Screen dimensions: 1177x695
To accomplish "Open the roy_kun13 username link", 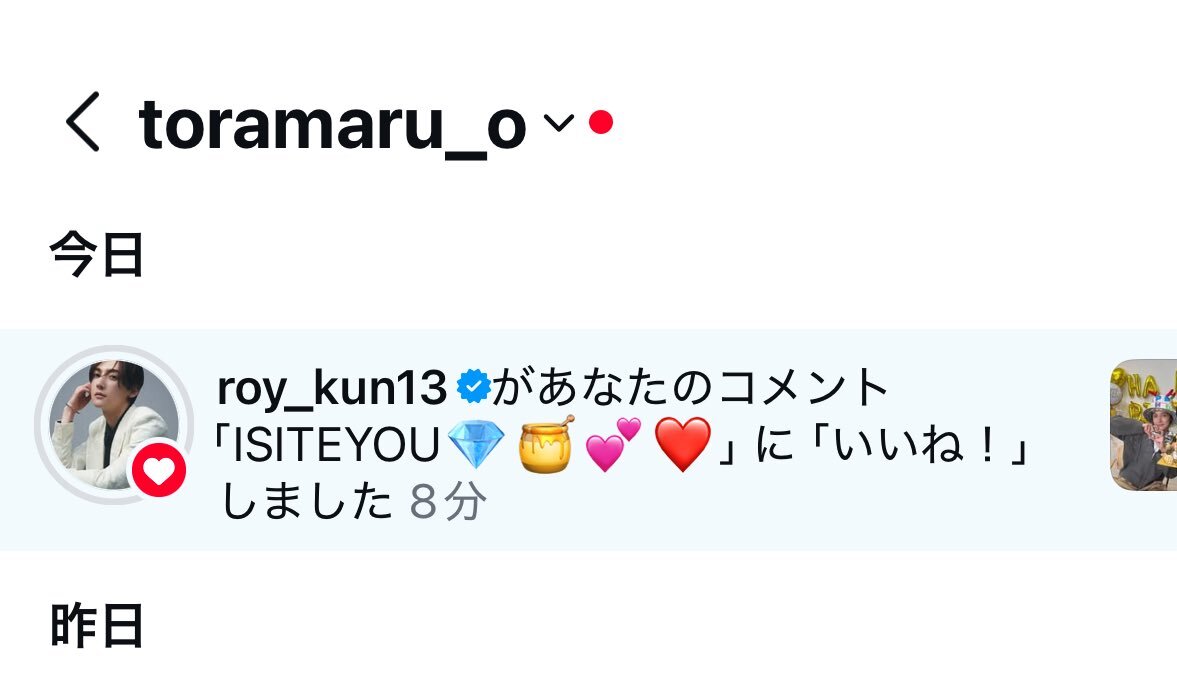I will tap(332, 389).
